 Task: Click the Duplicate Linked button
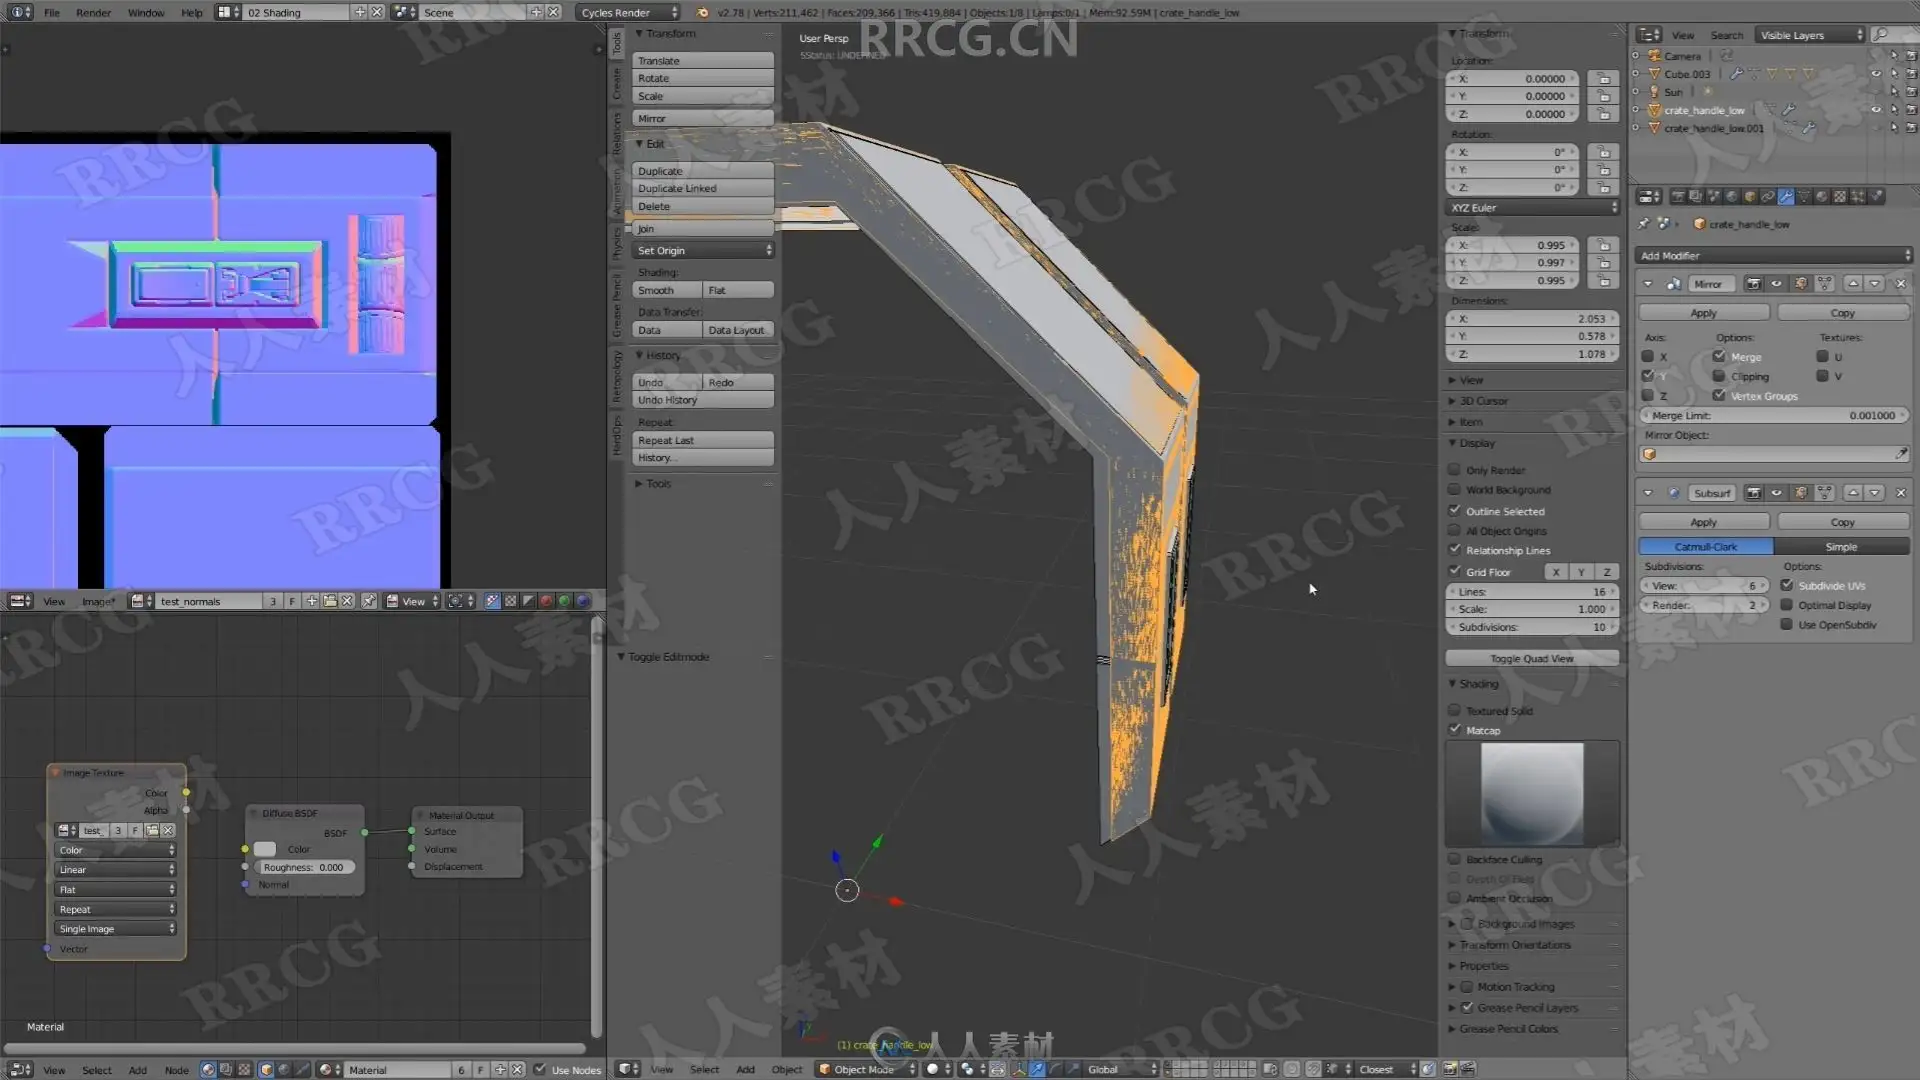tap(703, 188)
